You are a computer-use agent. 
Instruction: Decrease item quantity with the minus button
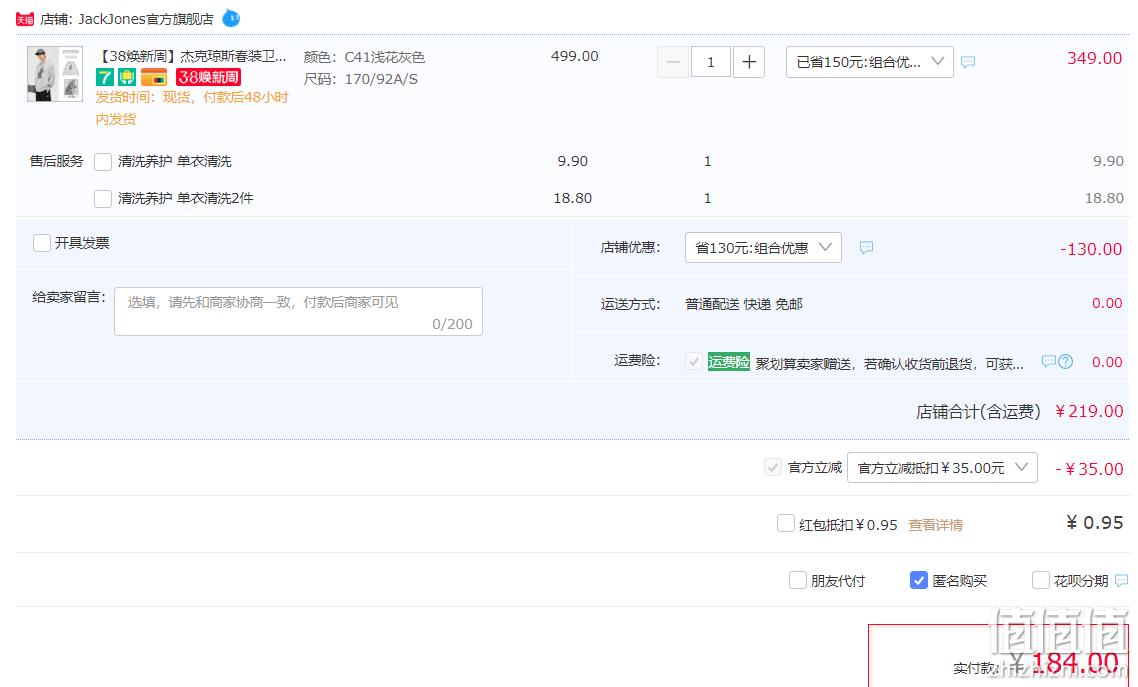[673, 62]
